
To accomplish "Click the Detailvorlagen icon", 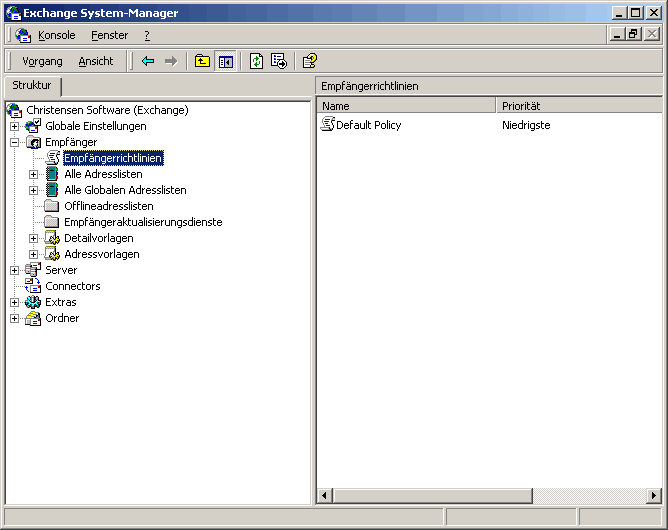I will pos(52,238).
